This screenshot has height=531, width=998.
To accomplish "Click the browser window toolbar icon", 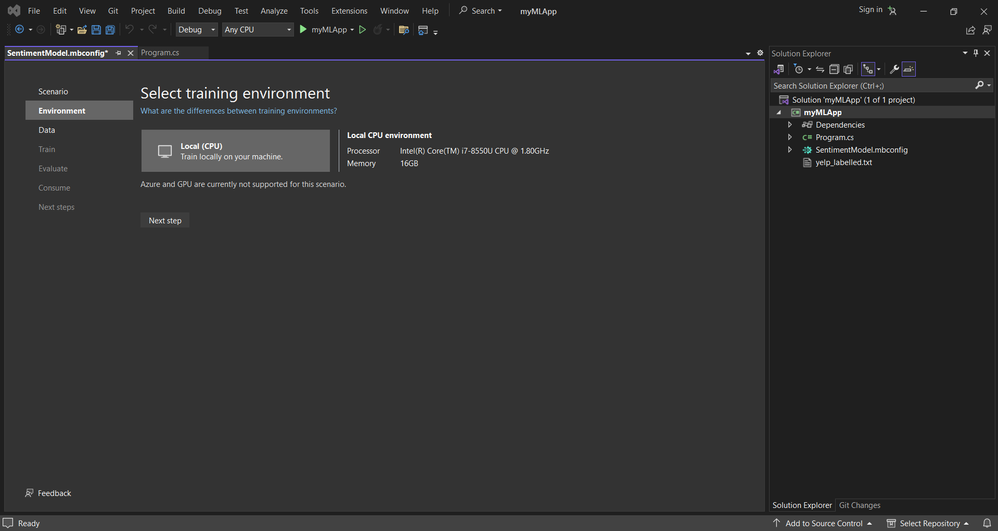I will tap(423, 30).
